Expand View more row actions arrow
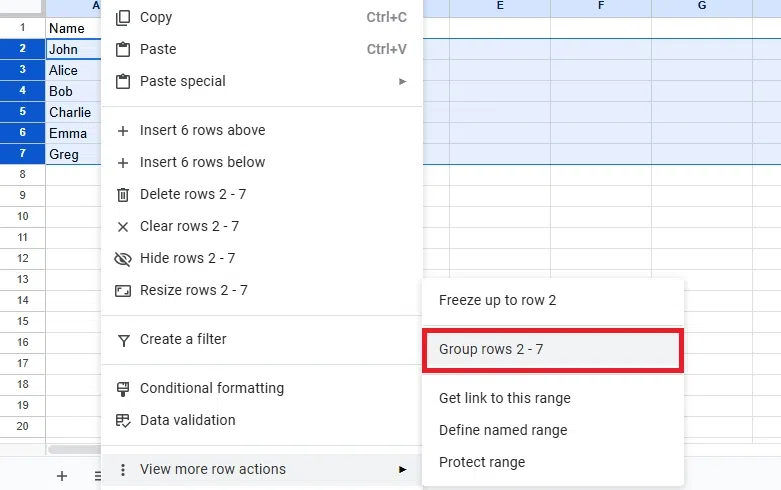781x490 pixels. pyautogui.click(x=403, y=469)
